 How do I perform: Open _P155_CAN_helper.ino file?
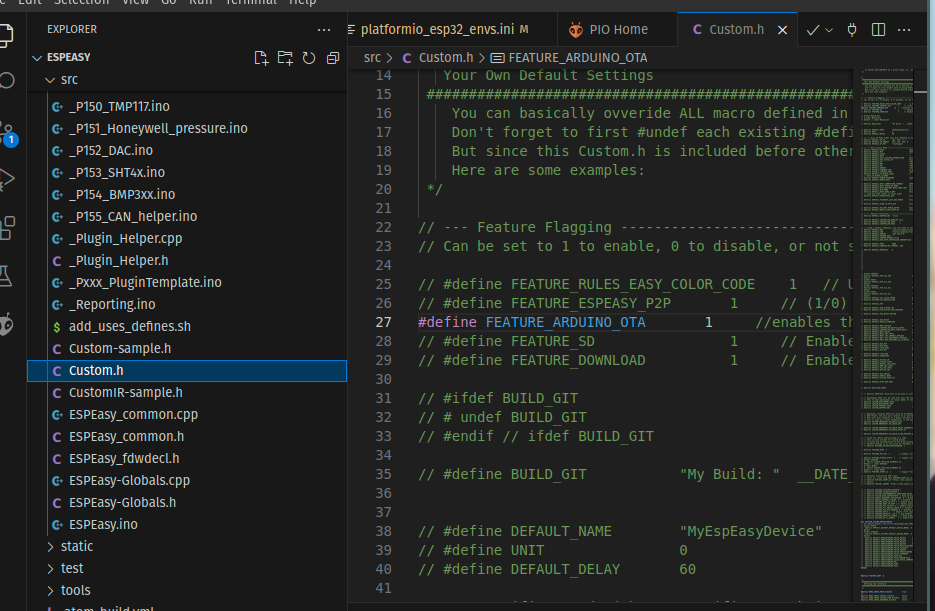[187, 216]
